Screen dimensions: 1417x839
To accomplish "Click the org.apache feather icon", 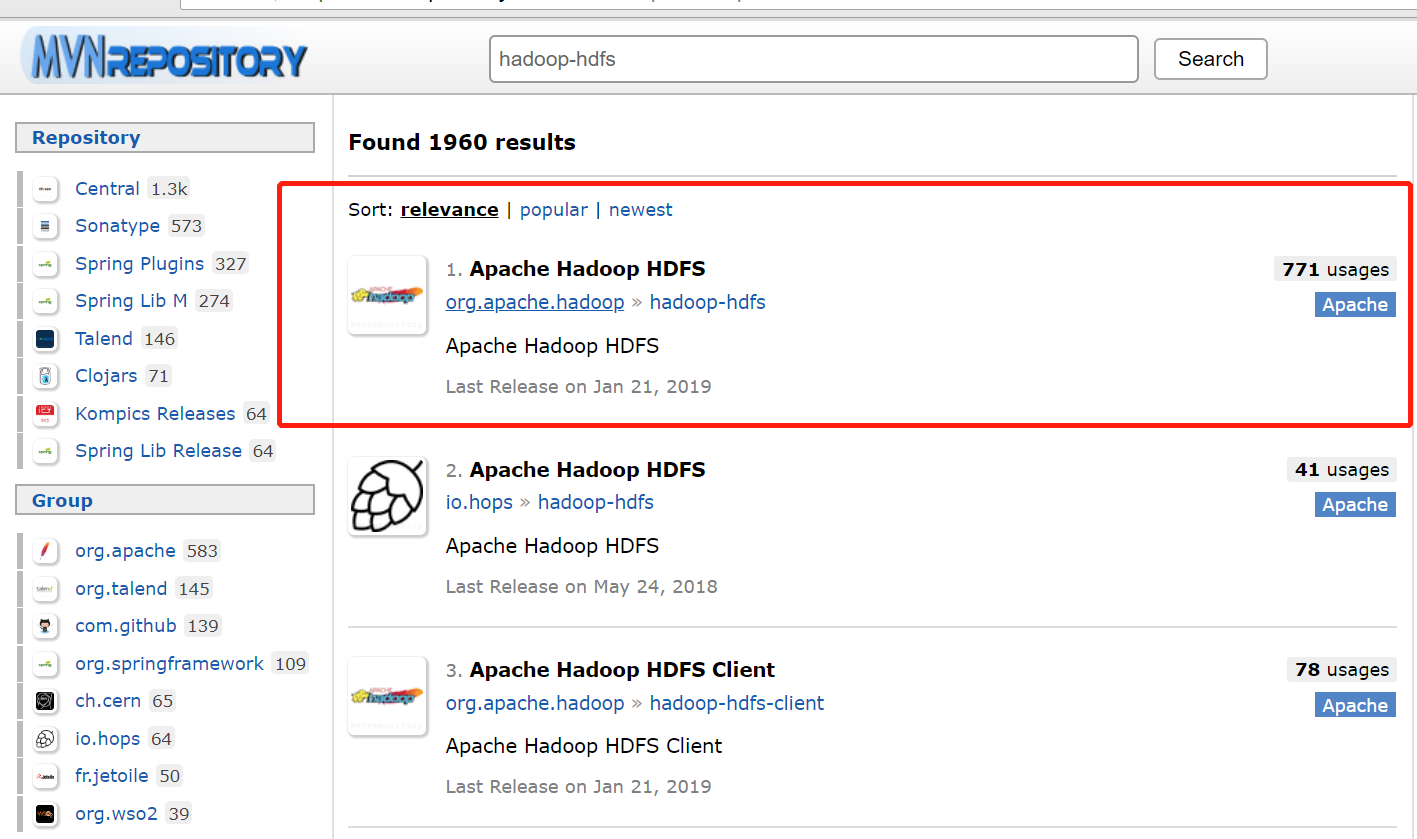I will pyautogui.click(x=45, y=550).
